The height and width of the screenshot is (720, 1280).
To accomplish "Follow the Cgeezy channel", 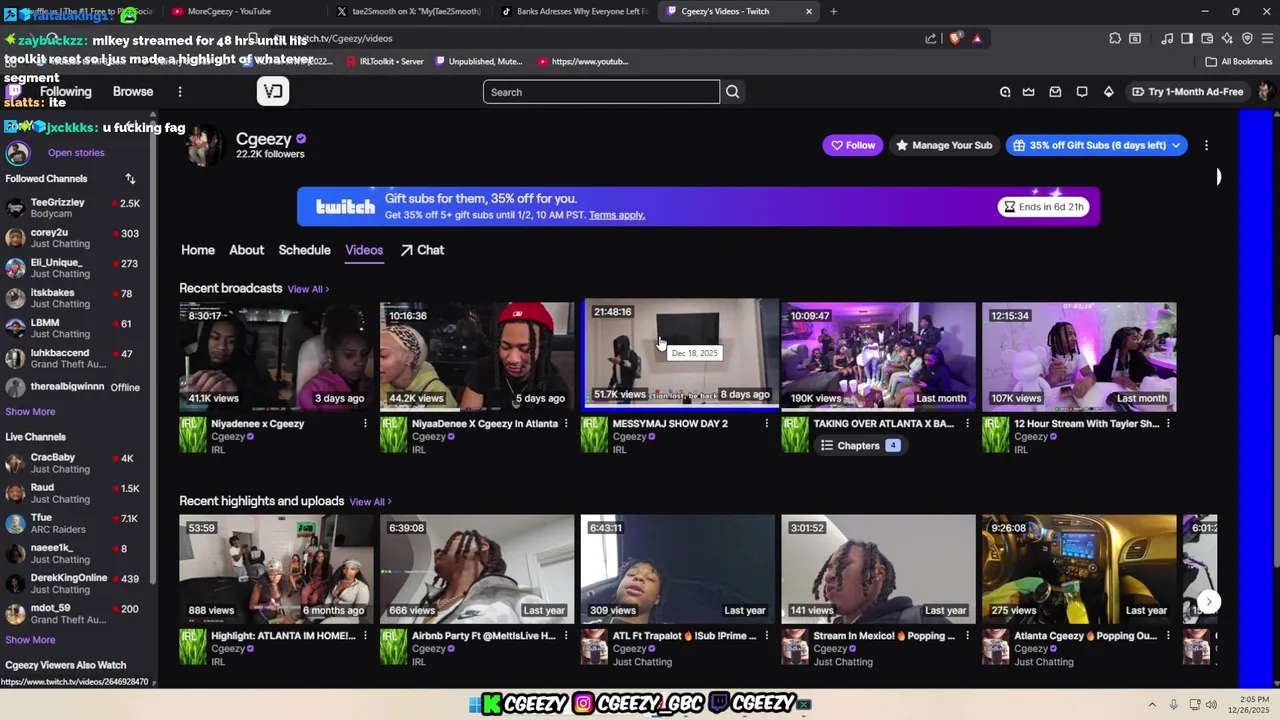I will coord(853,145).
